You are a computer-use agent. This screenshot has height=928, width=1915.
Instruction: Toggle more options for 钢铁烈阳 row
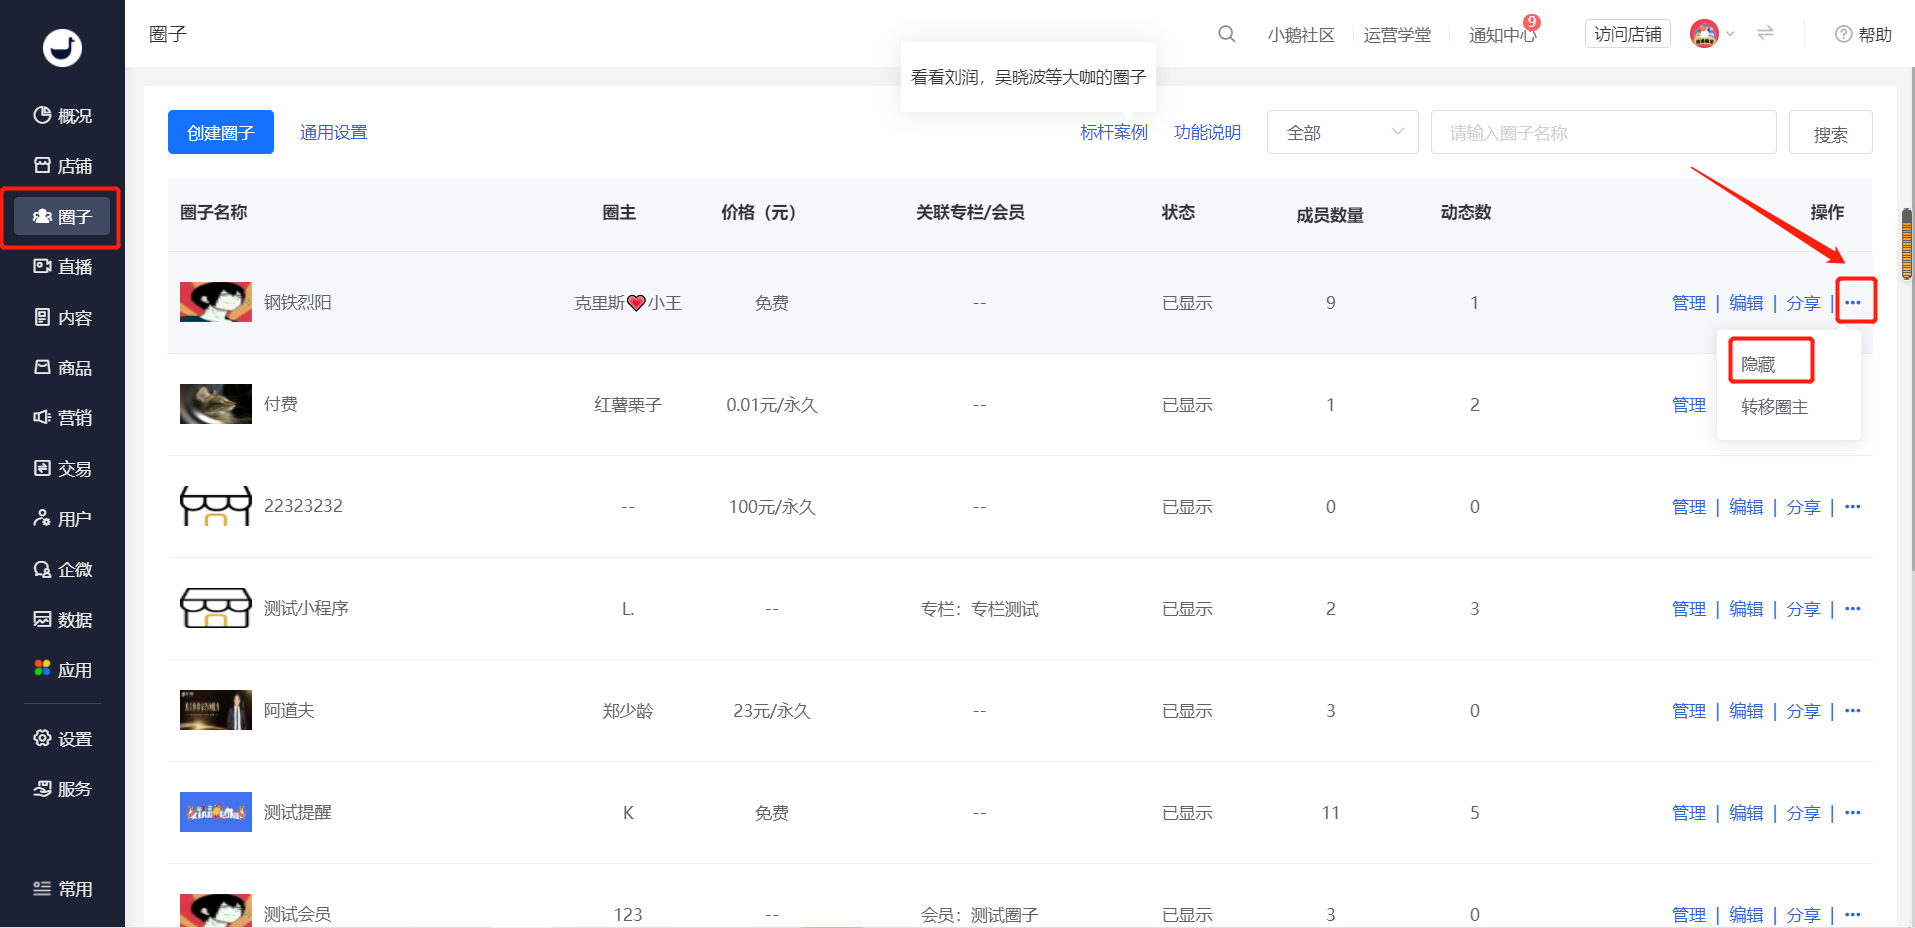(1853, 302)
